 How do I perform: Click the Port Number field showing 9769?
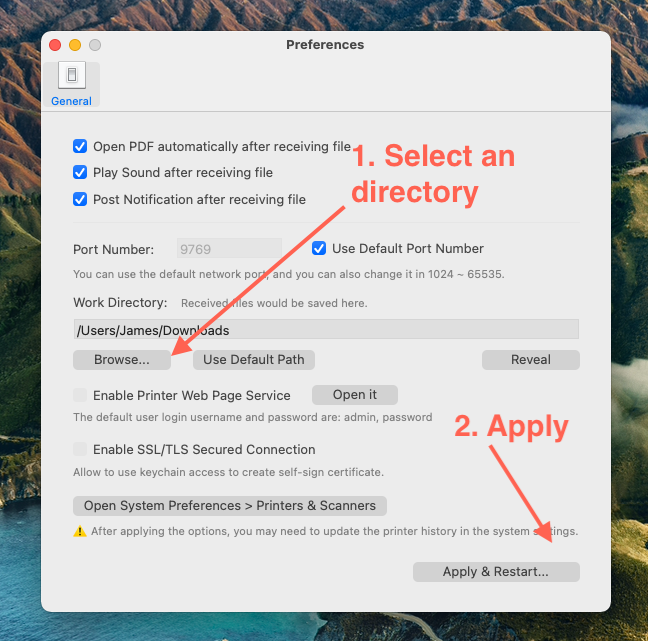coord(229,249)
